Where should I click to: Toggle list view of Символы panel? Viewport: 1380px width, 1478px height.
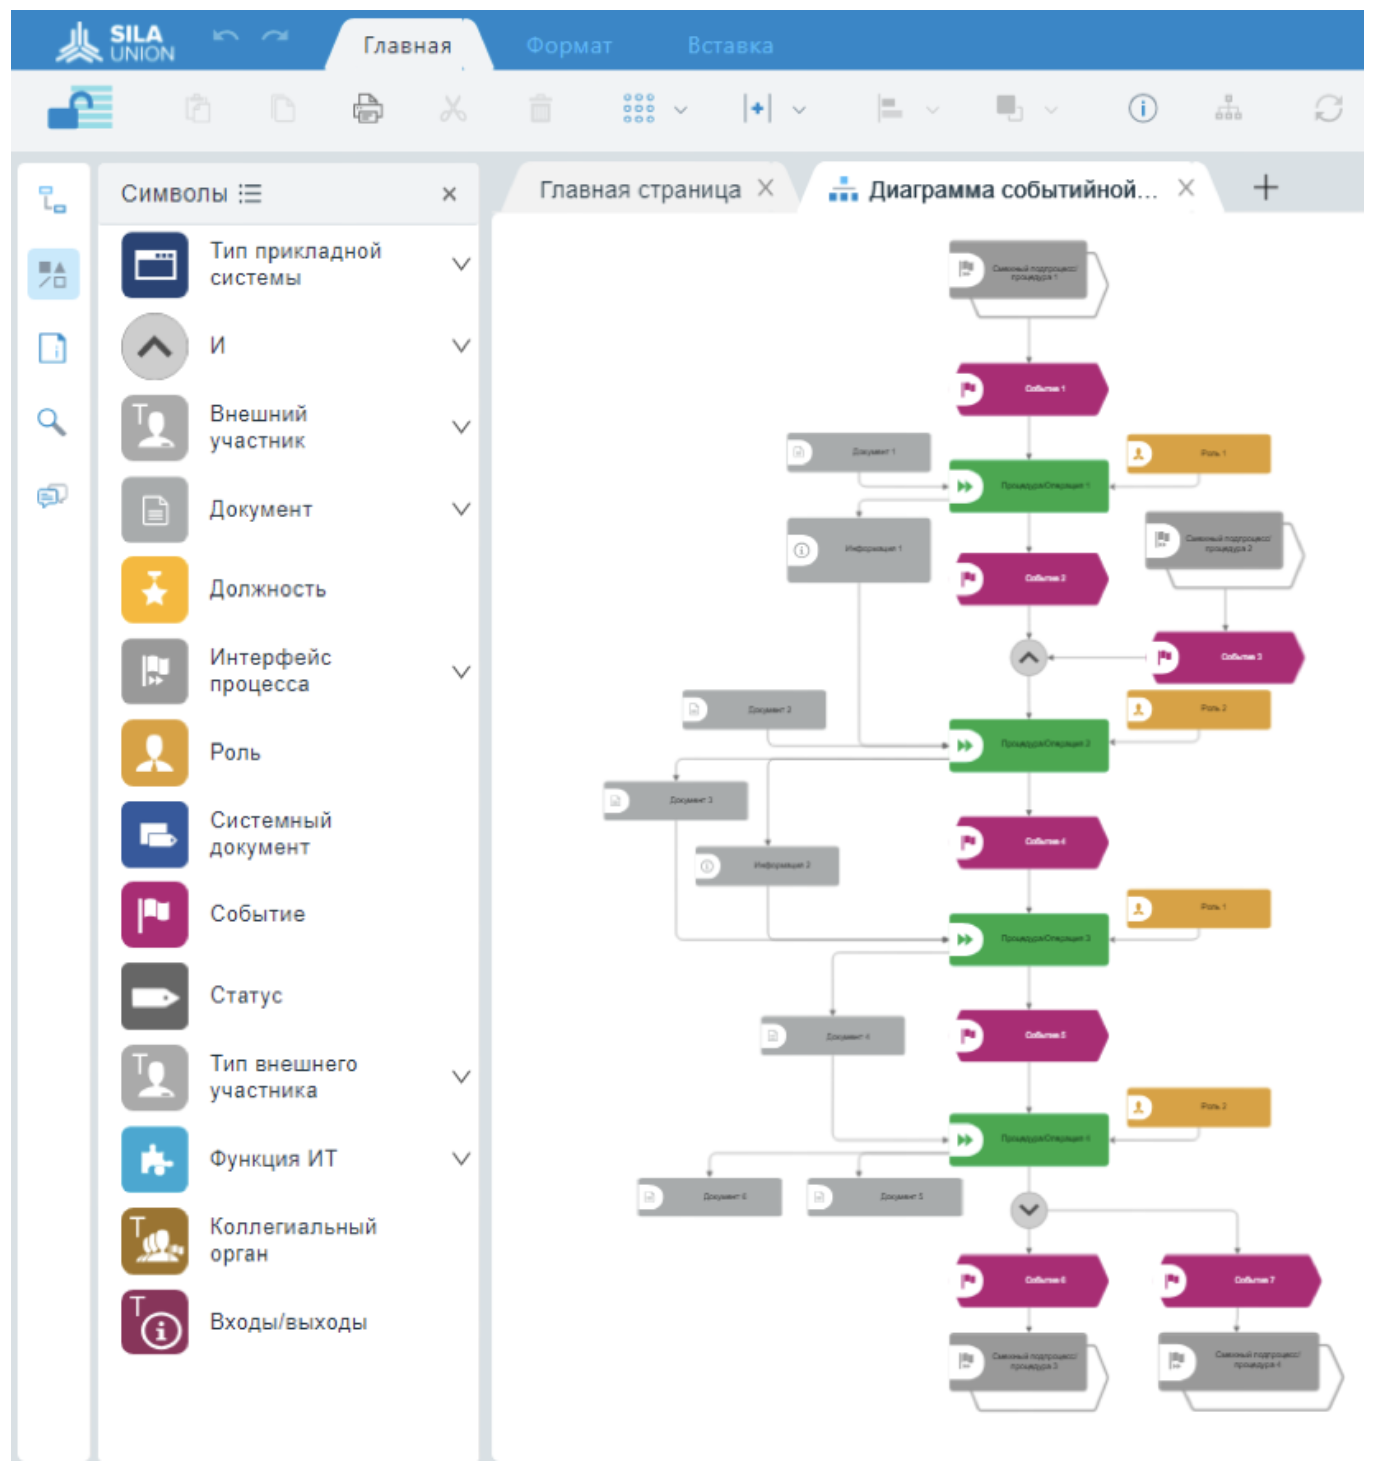[x=250, y=194]
